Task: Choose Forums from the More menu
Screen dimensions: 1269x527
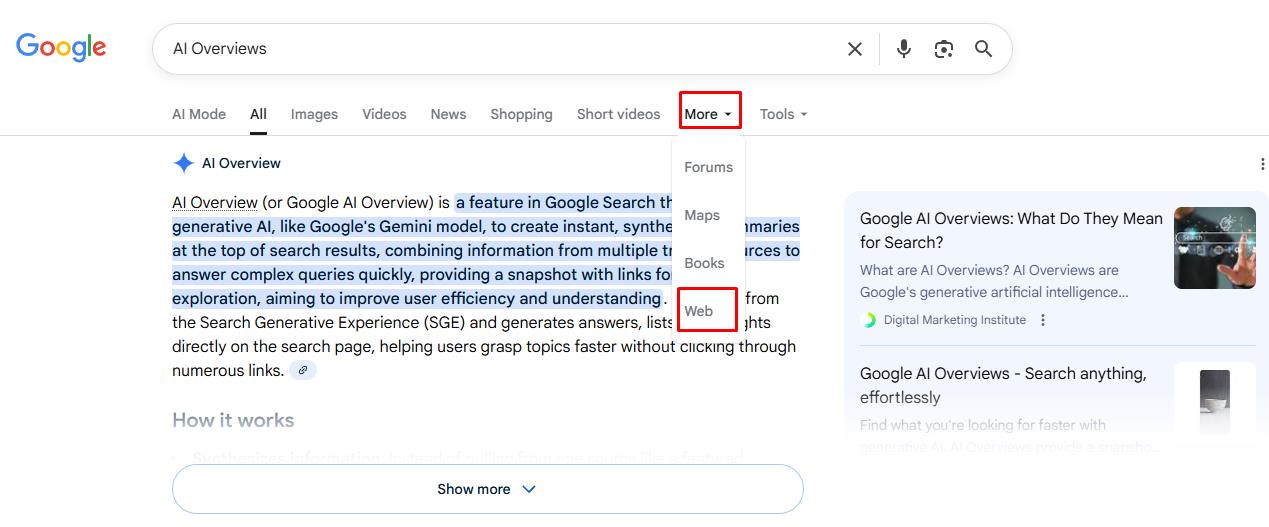Action: point(708,167)
